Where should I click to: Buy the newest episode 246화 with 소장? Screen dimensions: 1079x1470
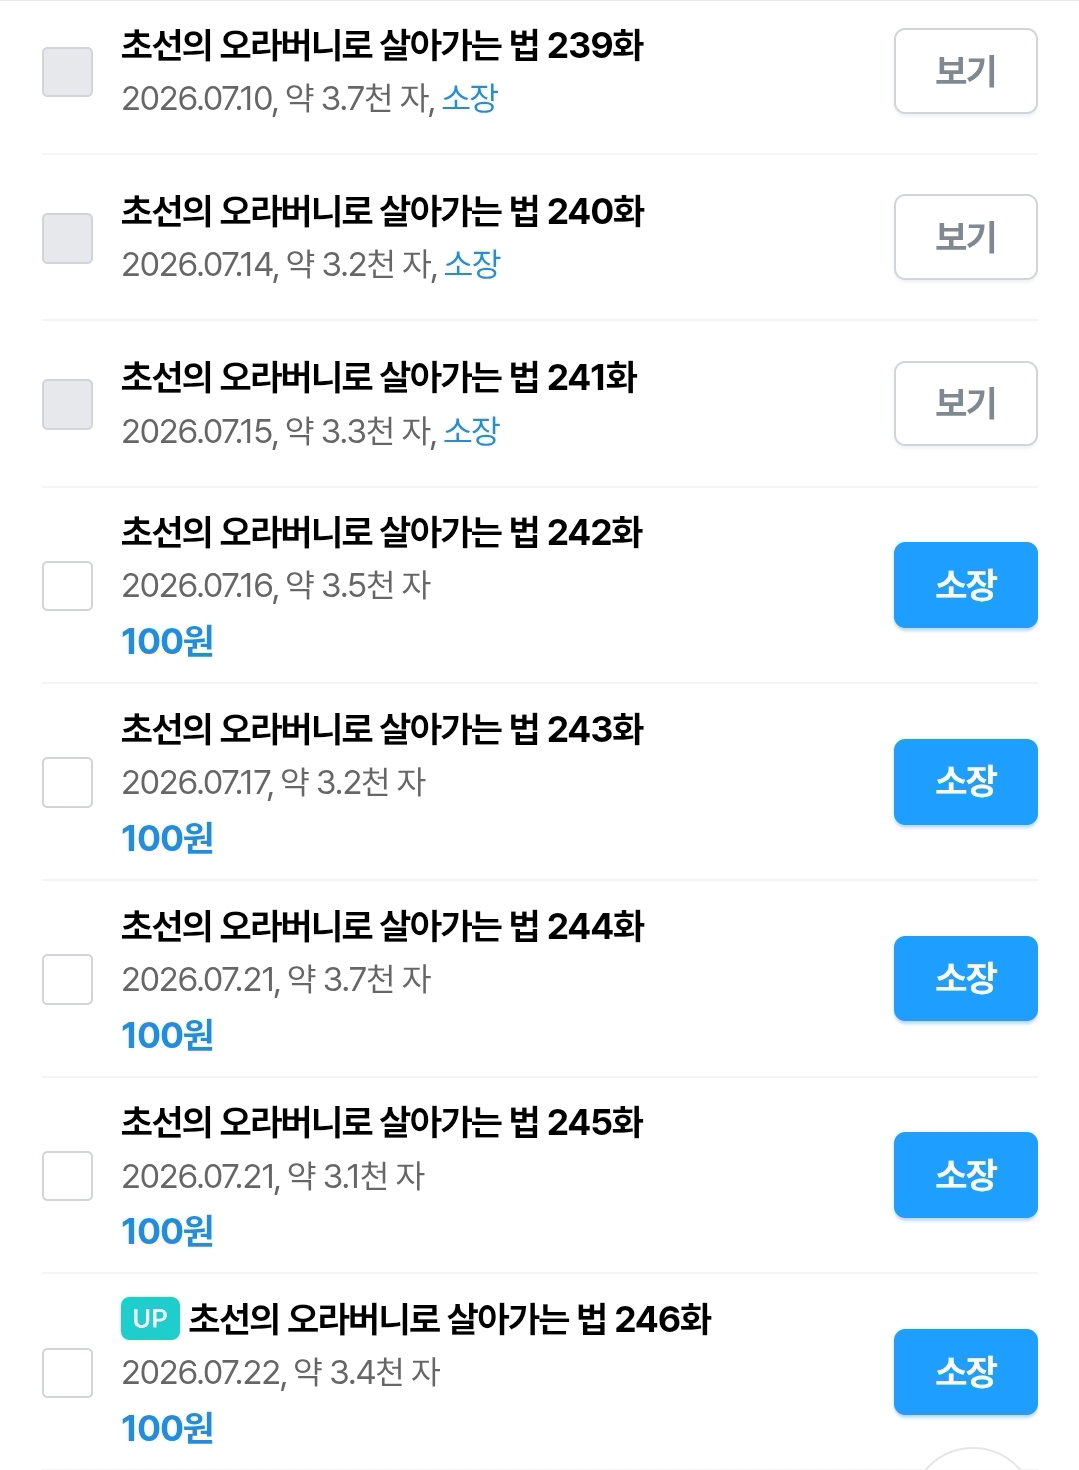(965, 1372)
